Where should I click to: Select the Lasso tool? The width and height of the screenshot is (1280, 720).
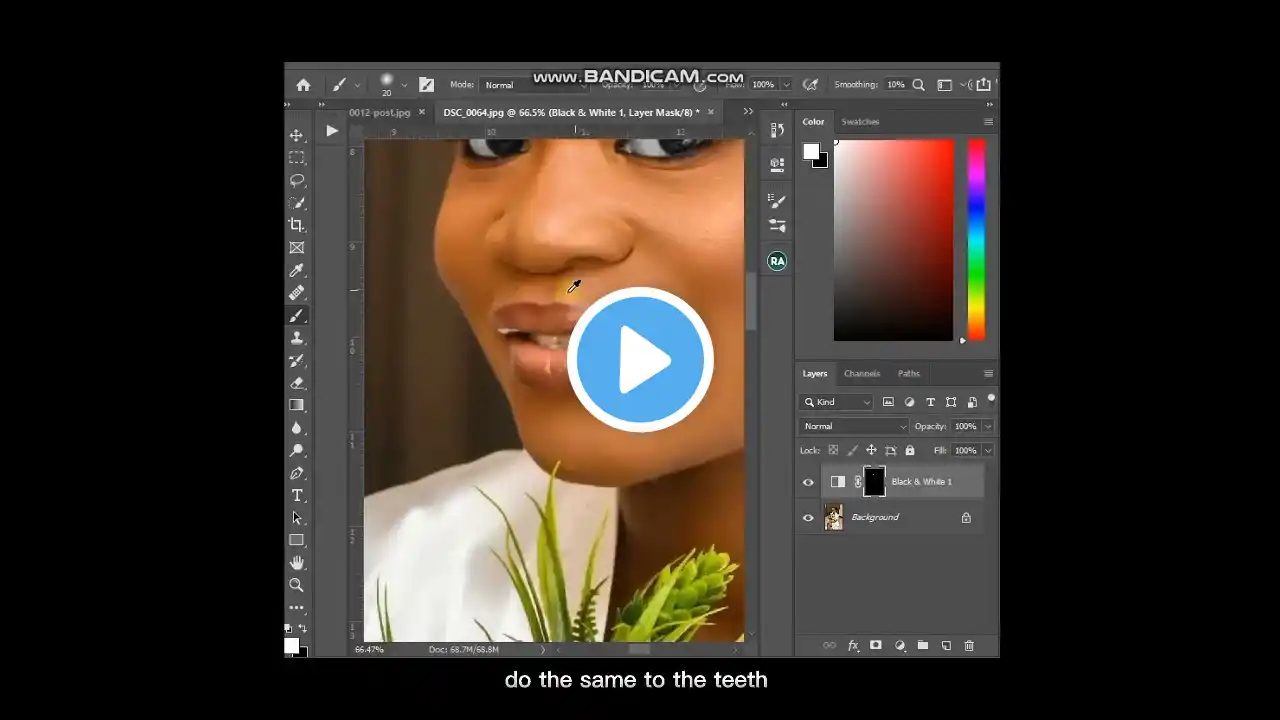pos(297,180)
